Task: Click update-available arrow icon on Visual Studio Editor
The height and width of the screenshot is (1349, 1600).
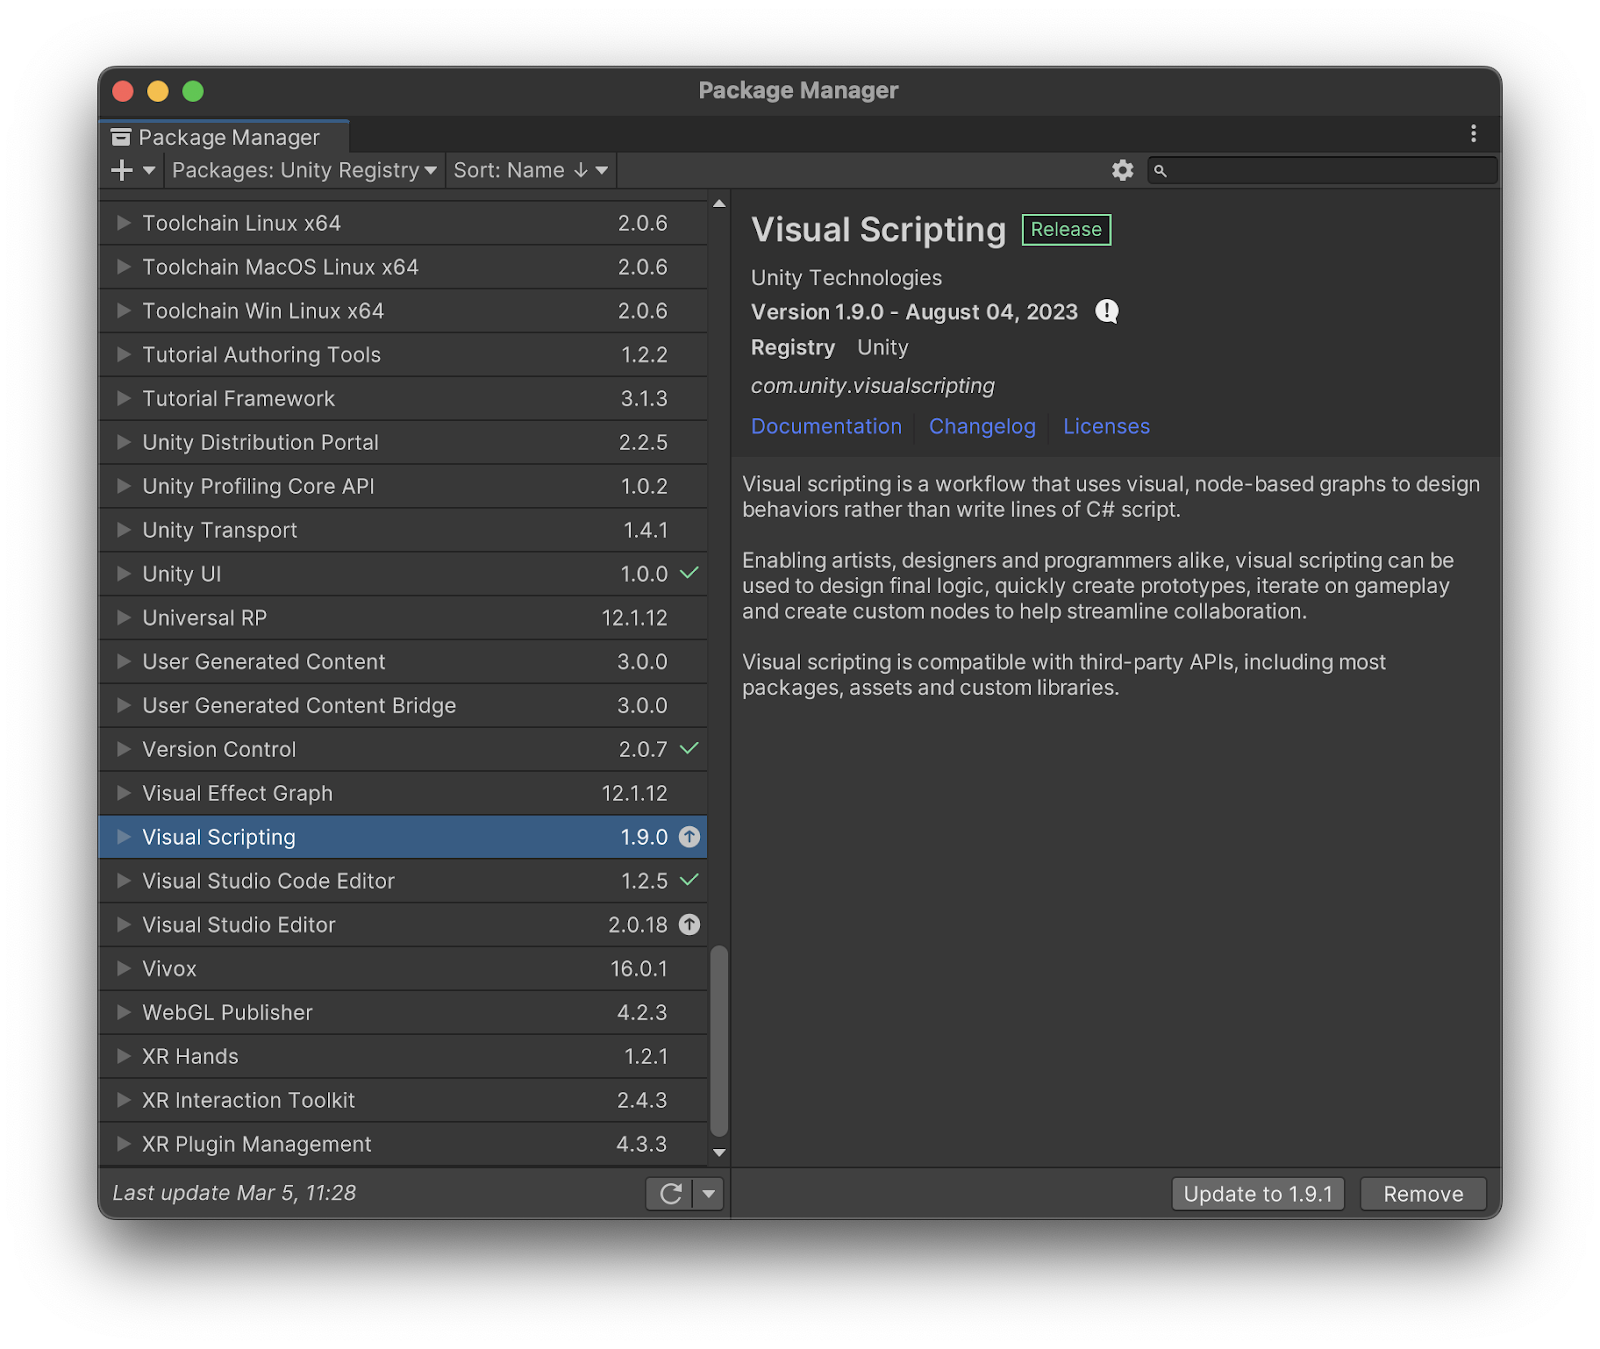Action: 689,925
